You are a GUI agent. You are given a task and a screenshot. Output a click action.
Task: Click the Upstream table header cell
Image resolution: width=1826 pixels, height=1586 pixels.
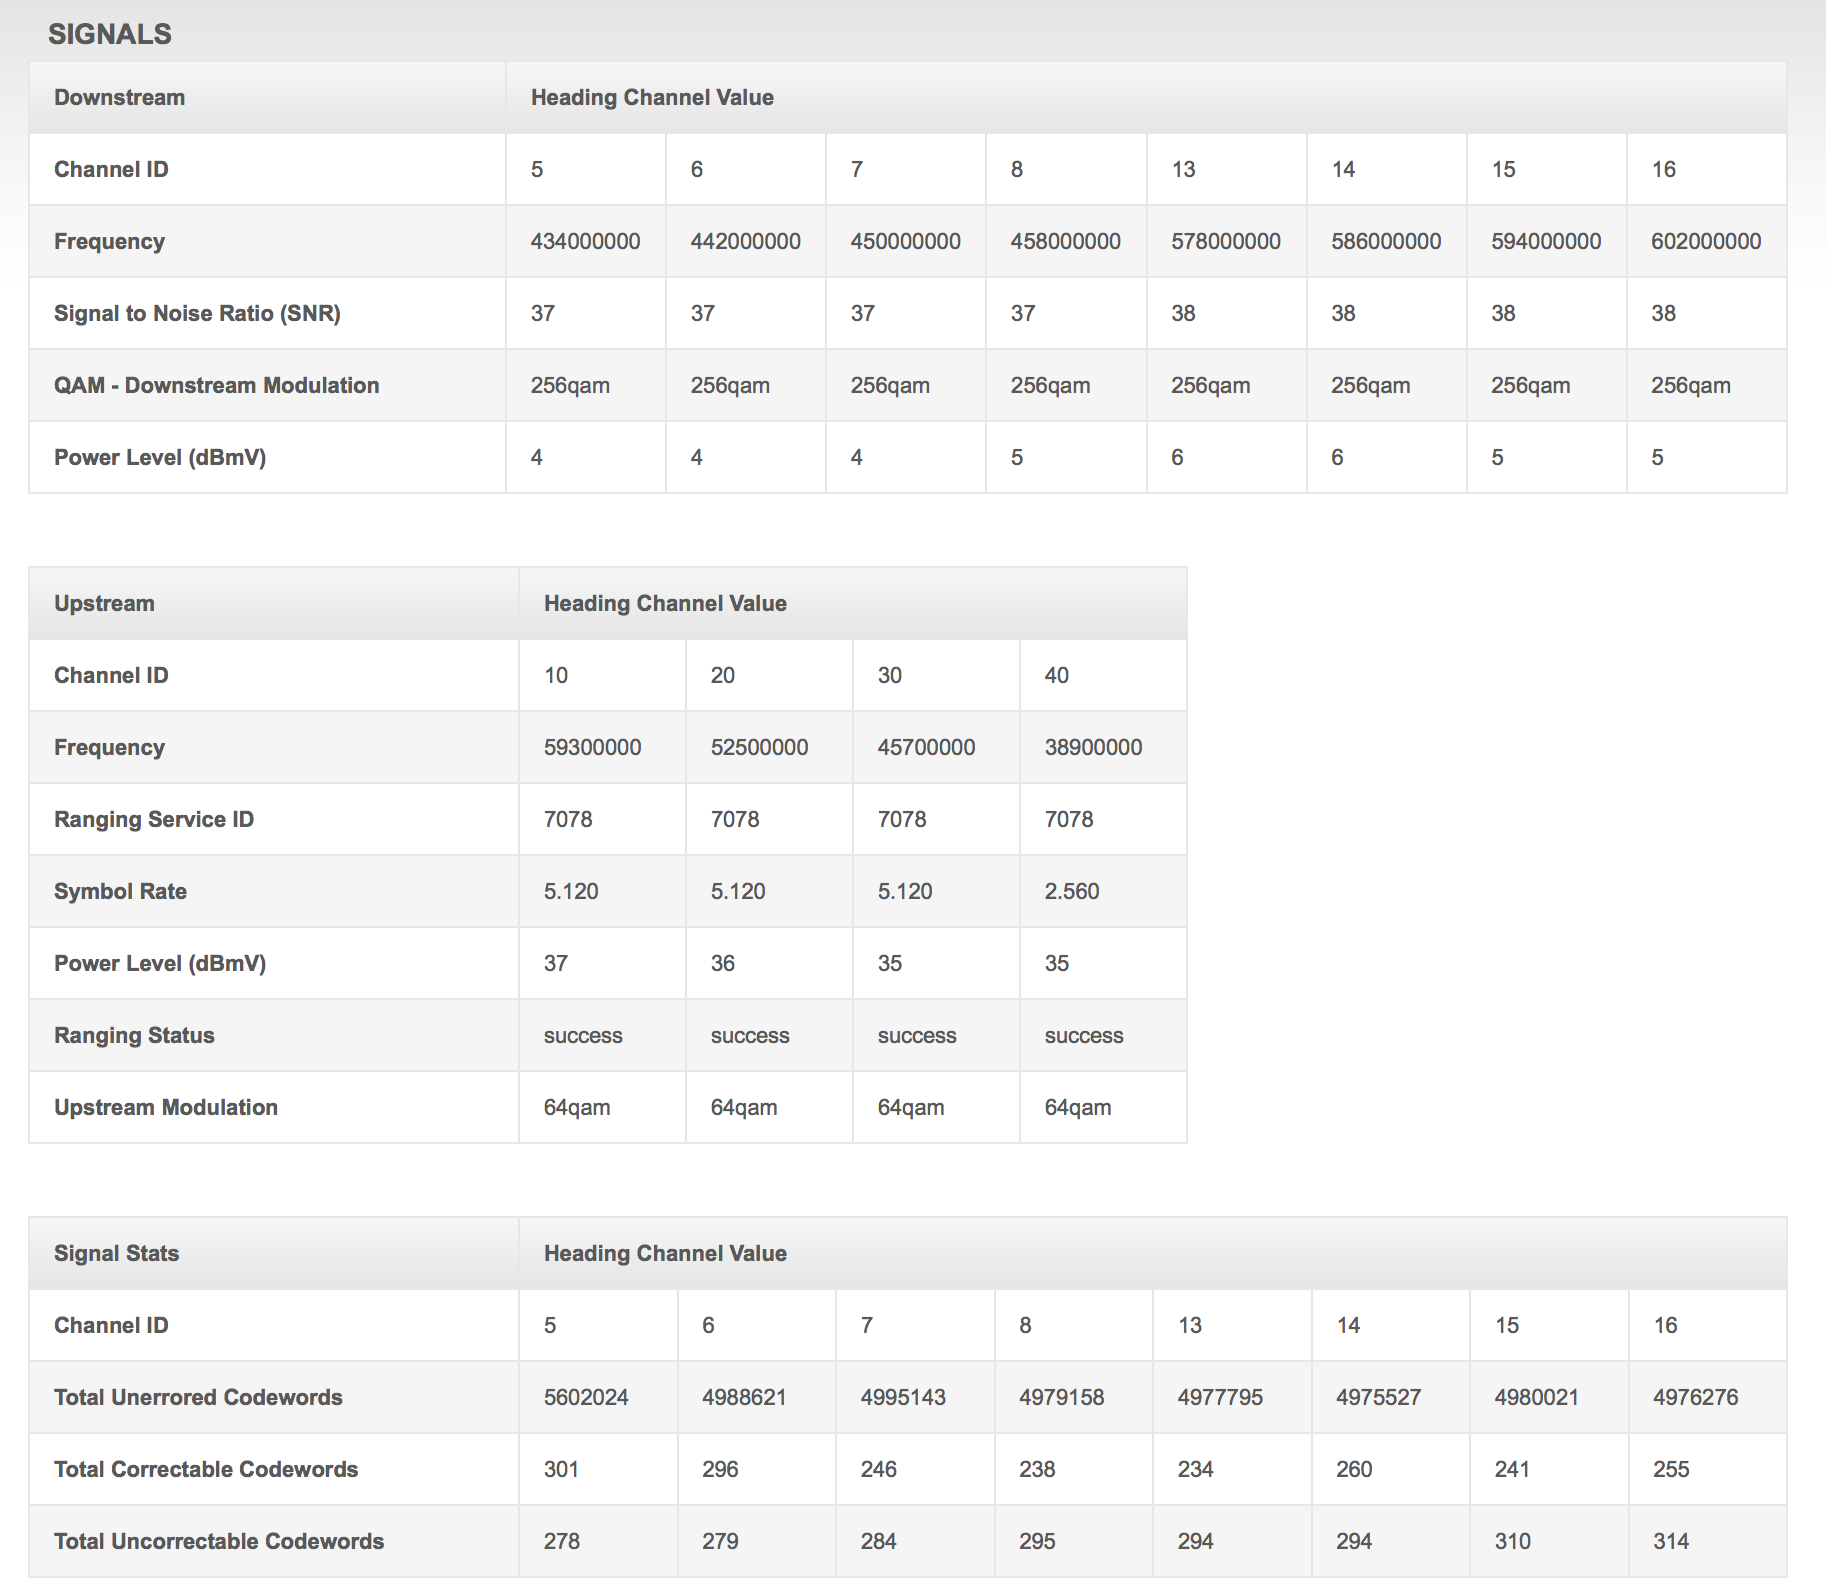[104, 604]
